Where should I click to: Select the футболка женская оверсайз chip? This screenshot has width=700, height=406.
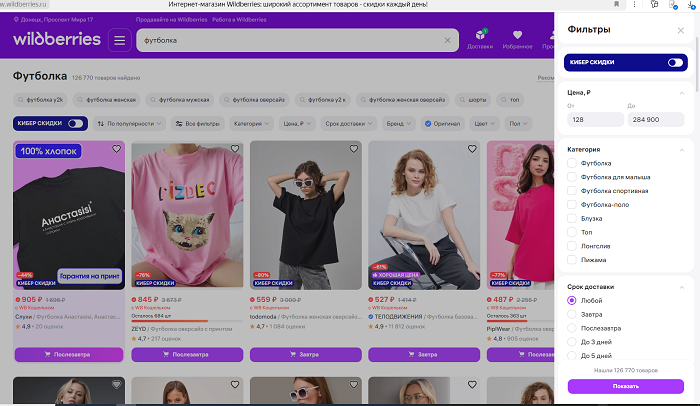(403, 100)
